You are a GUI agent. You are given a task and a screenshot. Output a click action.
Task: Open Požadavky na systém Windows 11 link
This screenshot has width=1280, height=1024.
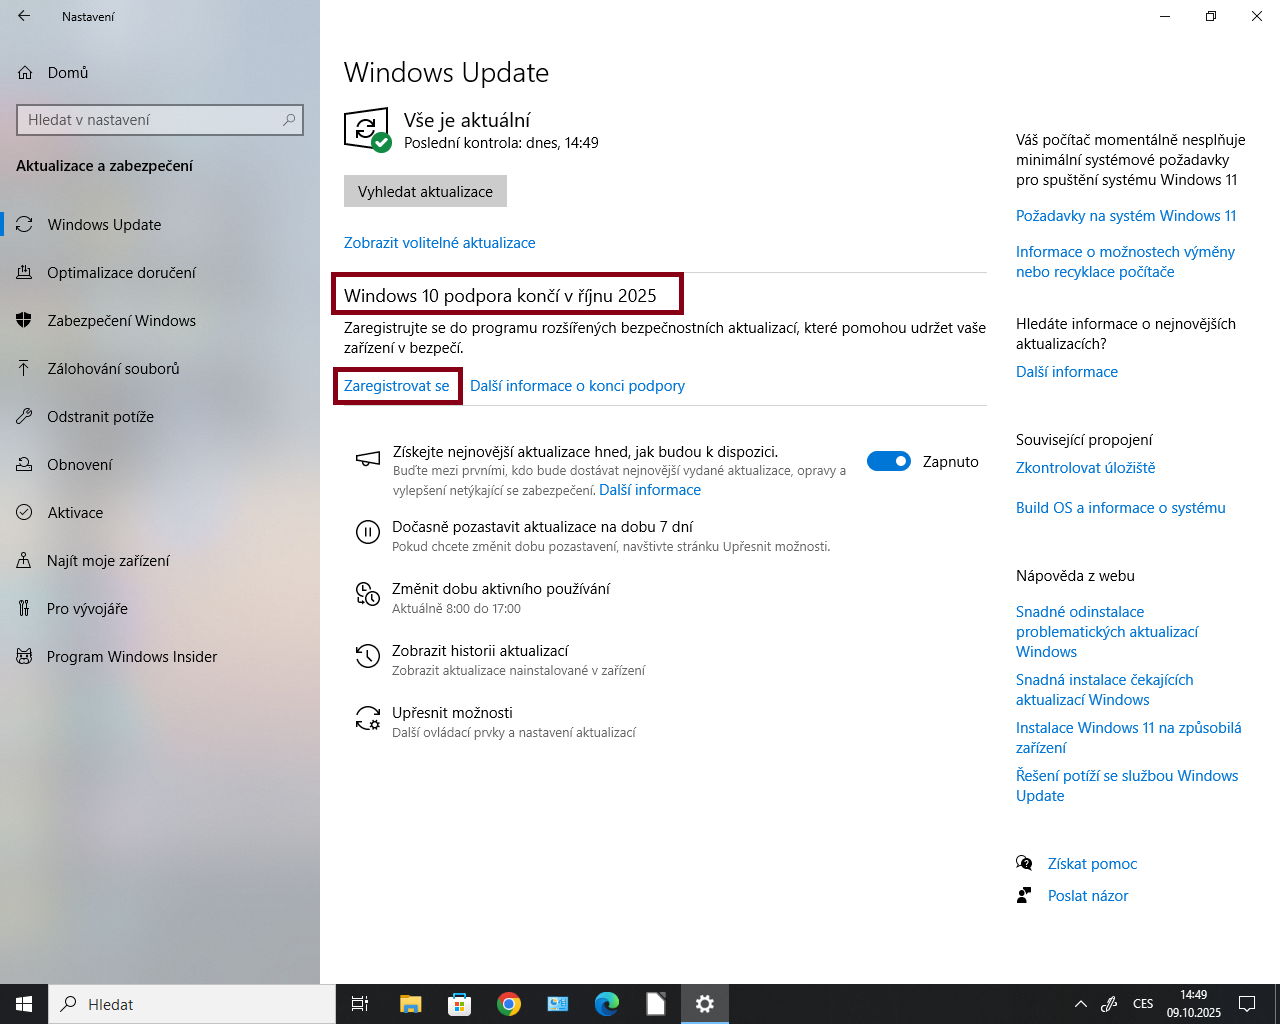1126,216
